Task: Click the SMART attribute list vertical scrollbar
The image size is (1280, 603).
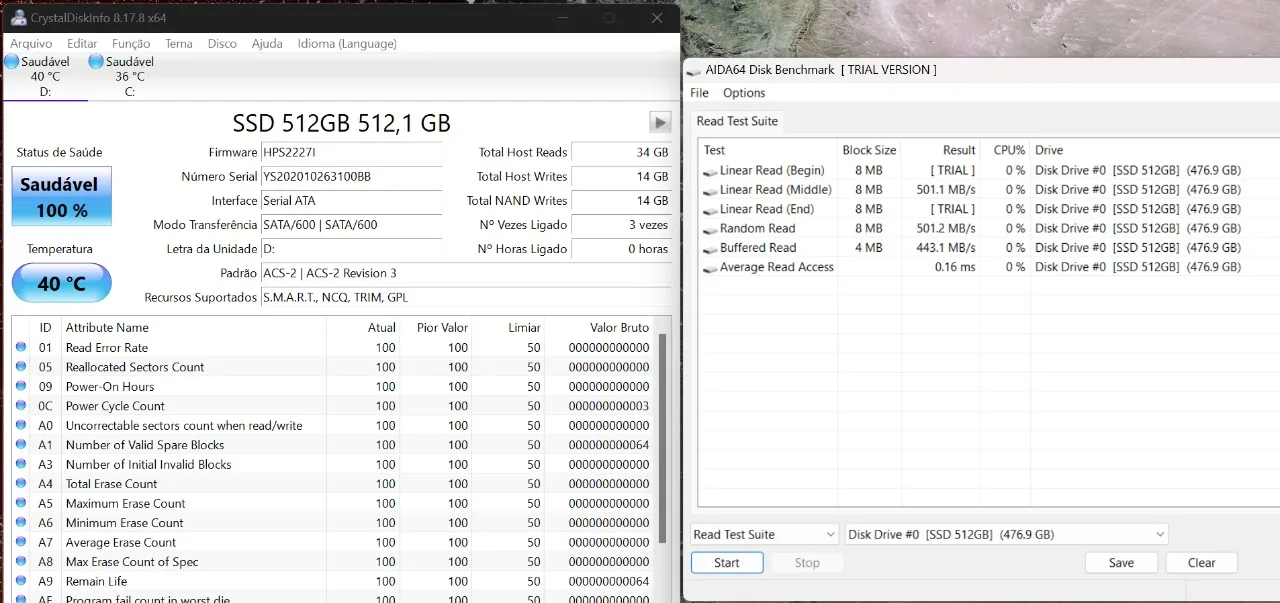Action: [660, 437]
